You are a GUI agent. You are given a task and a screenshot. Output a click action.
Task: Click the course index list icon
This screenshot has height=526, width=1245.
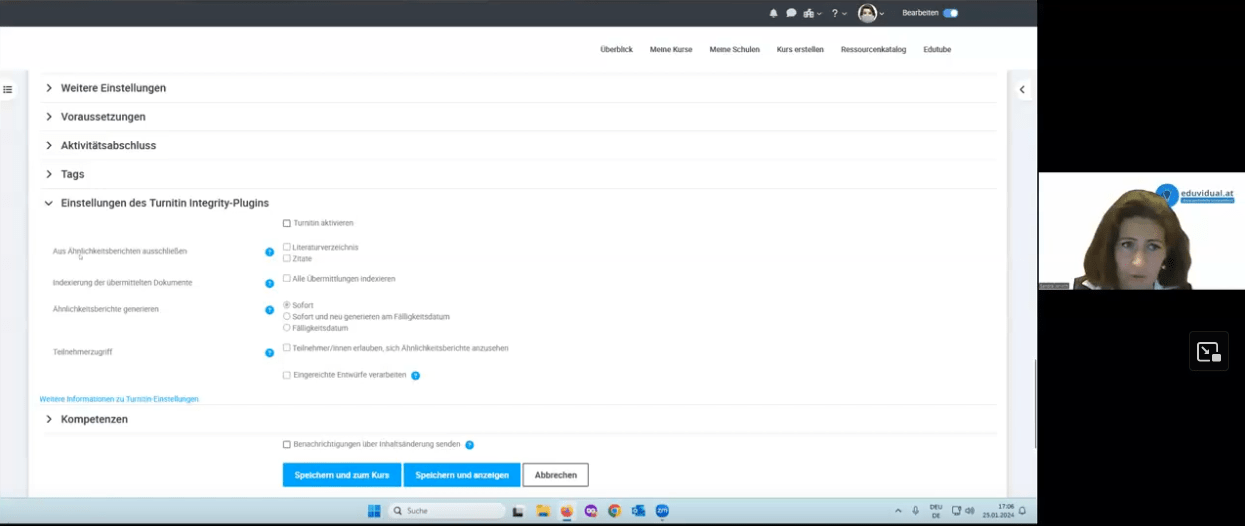pyautogui.click(x=8, y=90)
